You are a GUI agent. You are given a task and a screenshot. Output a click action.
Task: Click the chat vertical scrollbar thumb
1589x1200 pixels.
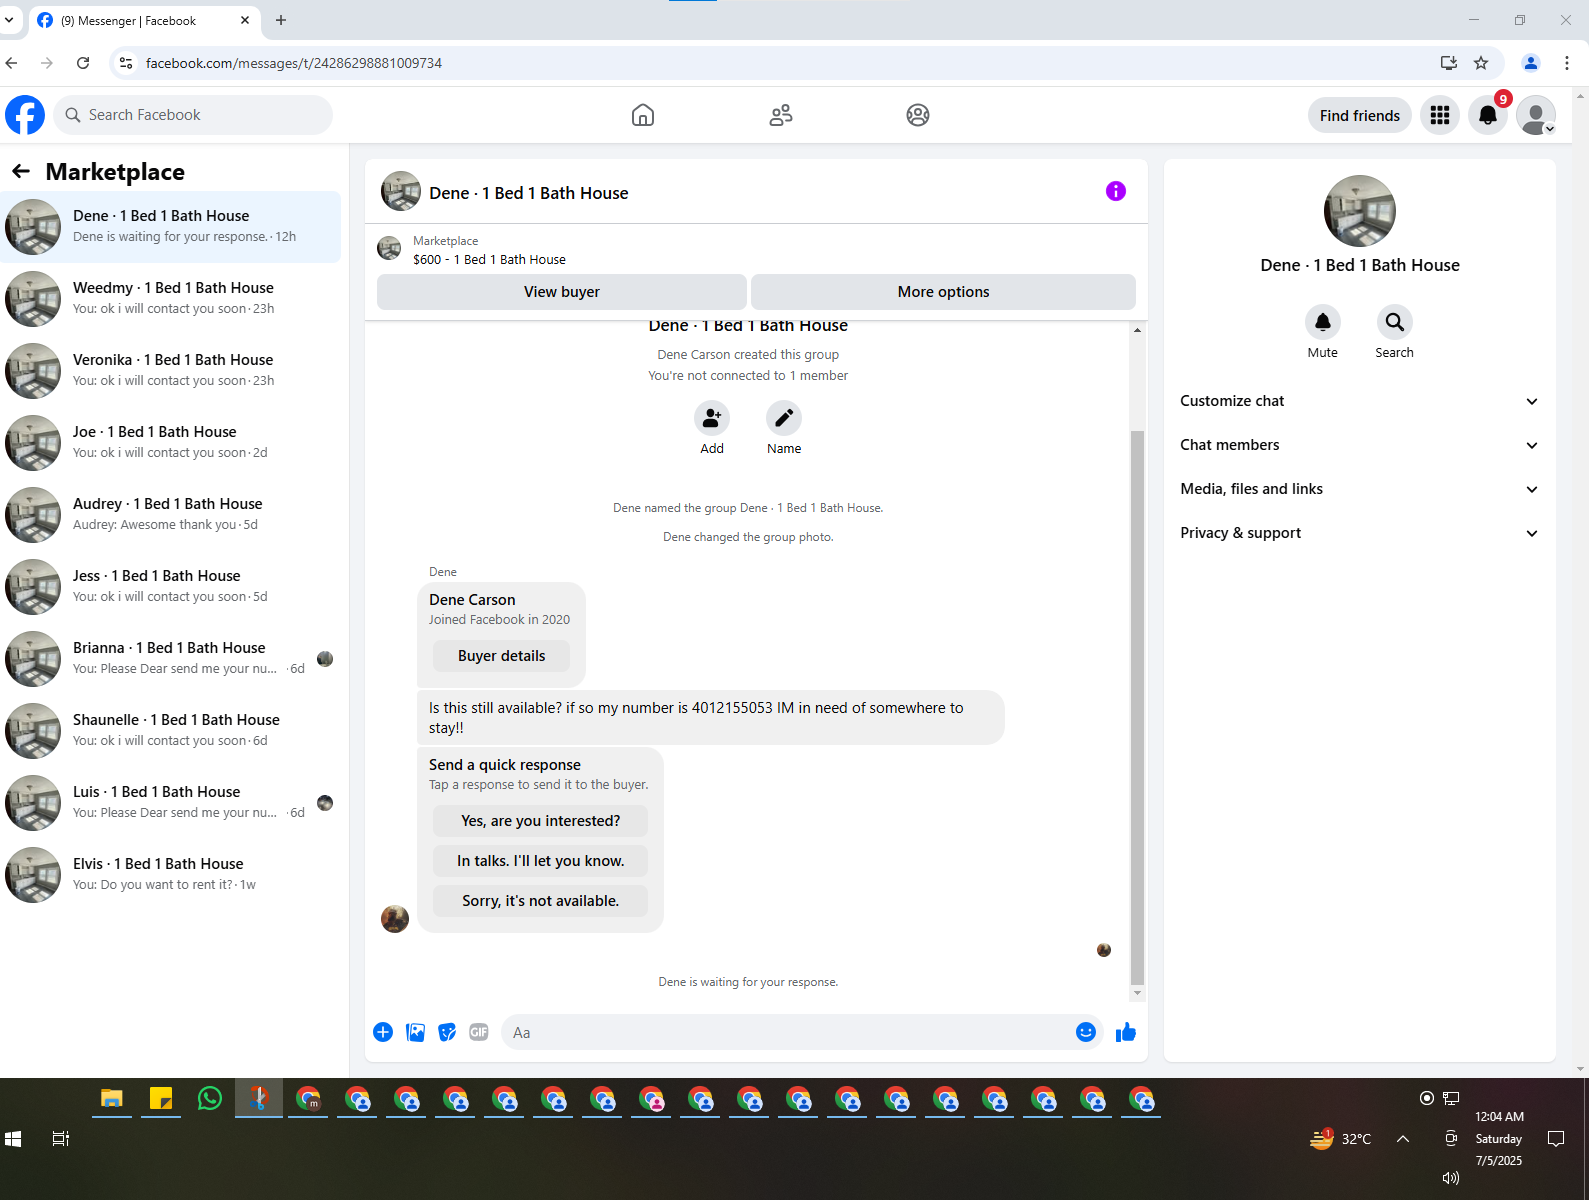[x=1137, y=708]
